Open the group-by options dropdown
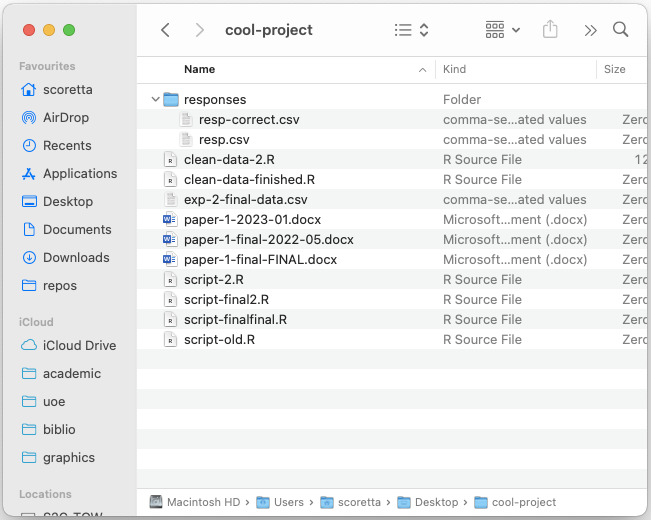 (502, 30)
